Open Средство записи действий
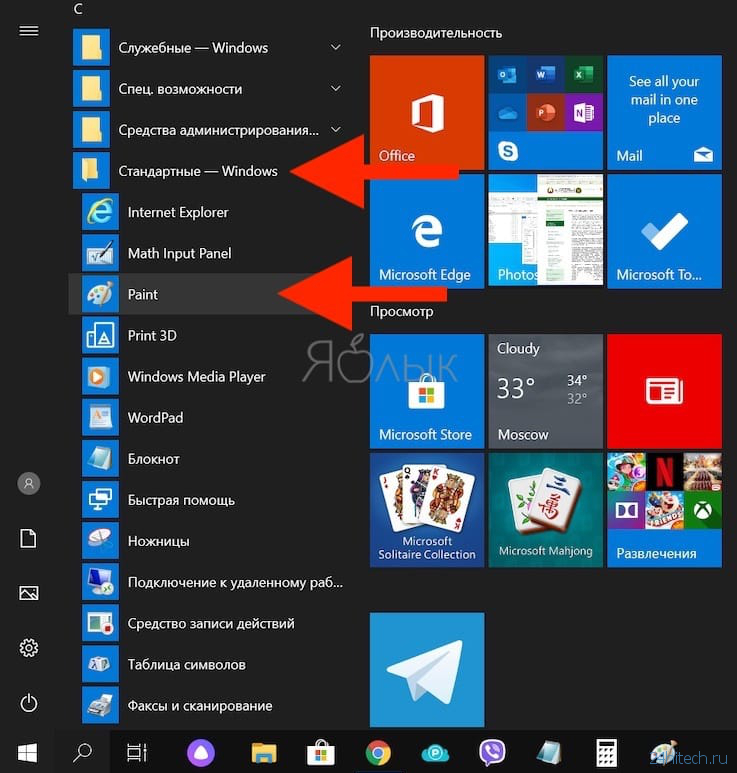 209,623
